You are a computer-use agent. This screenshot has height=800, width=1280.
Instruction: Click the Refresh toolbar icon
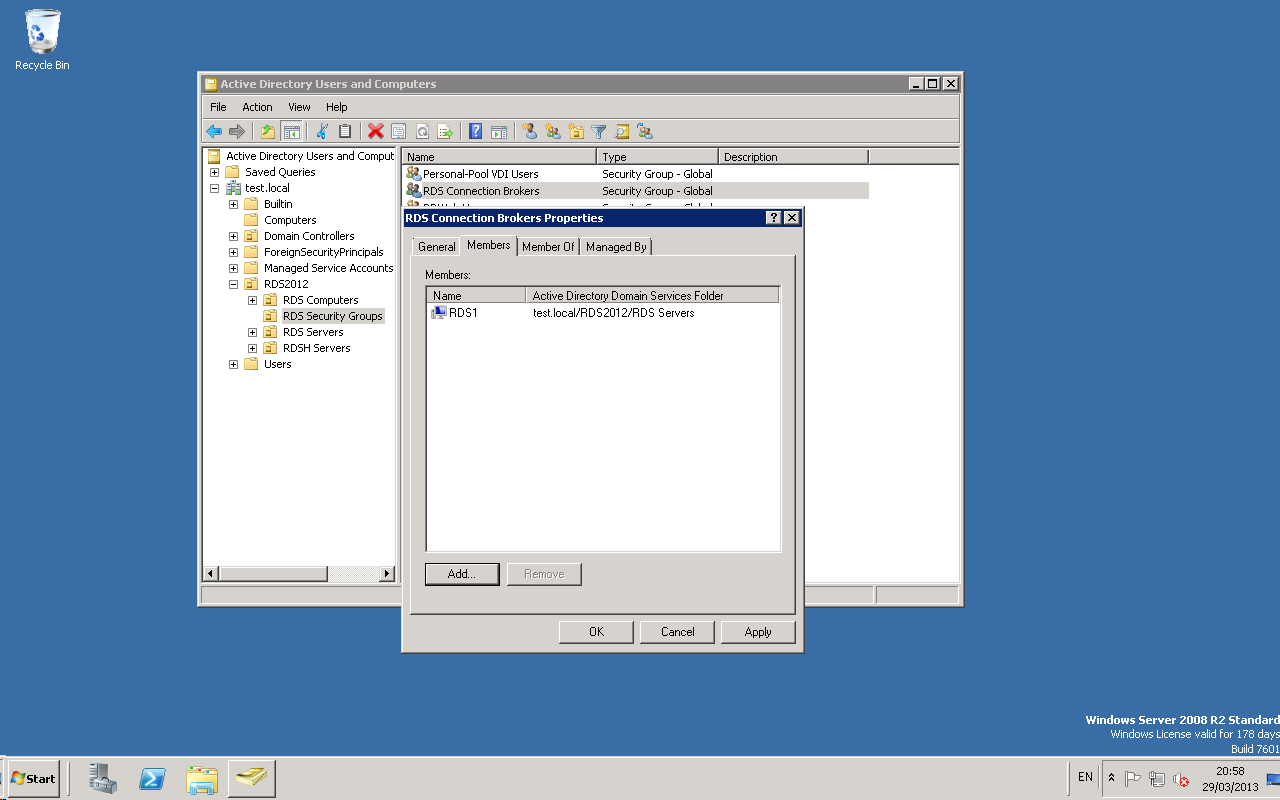click(x=422, y=131)
